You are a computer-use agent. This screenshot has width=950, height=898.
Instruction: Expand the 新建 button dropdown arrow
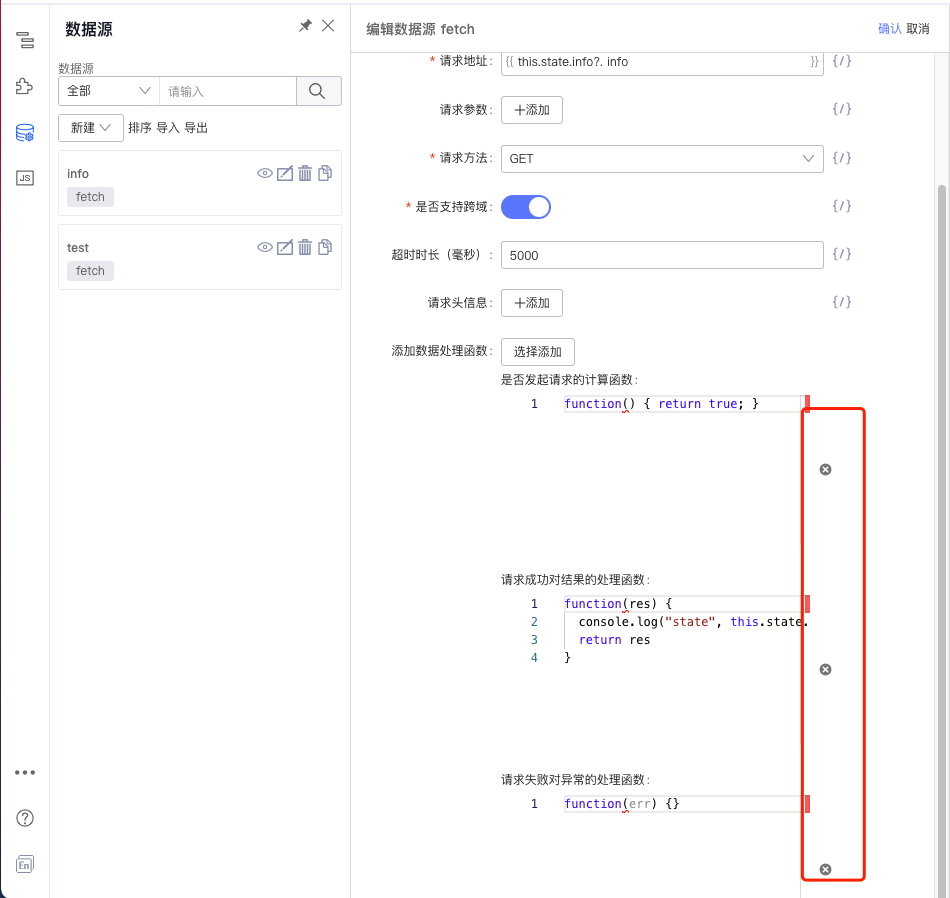(103, 130)
